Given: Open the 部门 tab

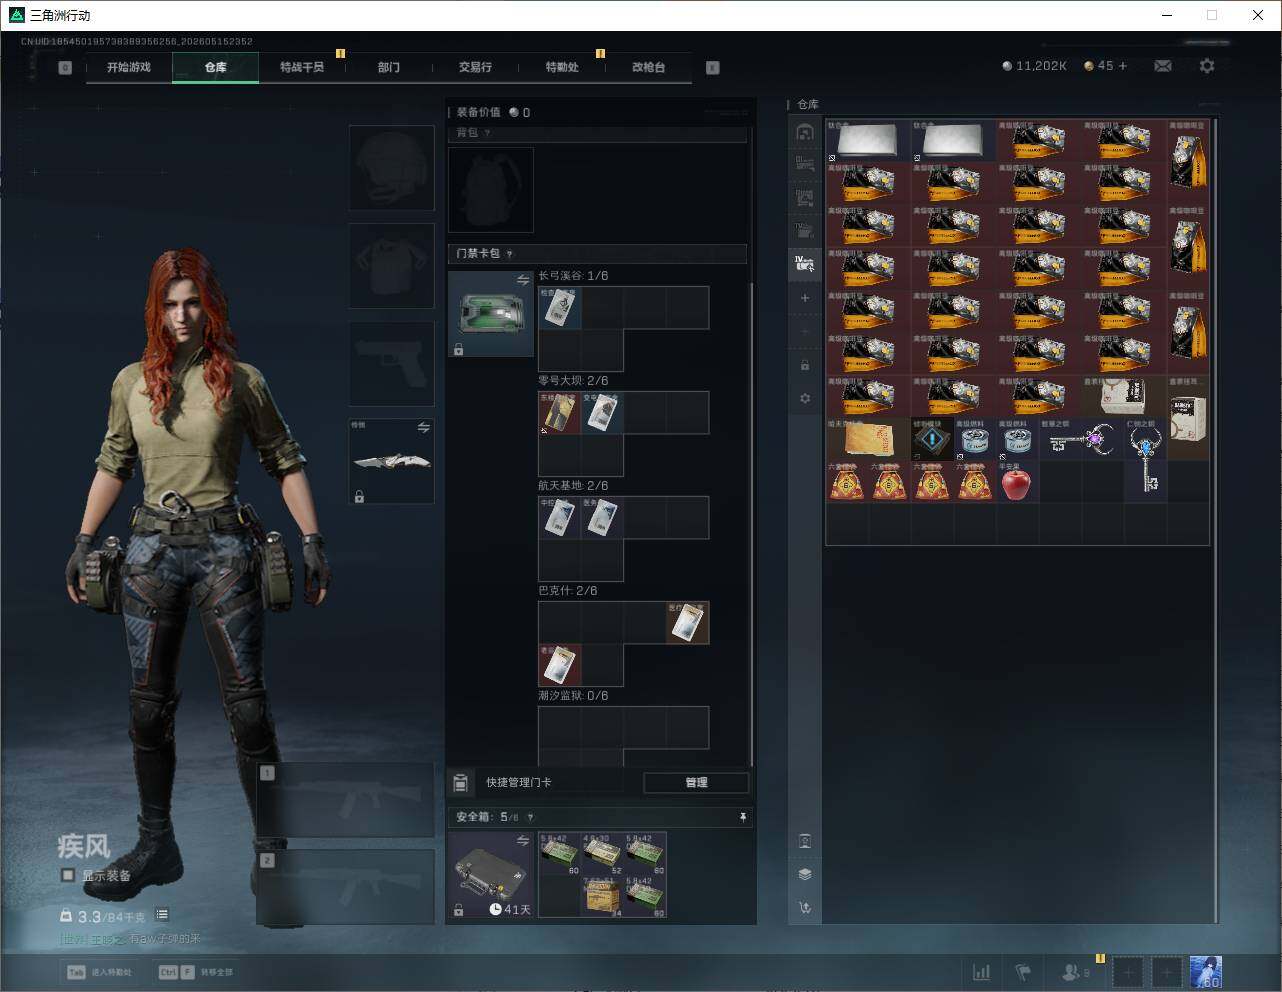Looking at the screenshot, I should pos(389,67).
